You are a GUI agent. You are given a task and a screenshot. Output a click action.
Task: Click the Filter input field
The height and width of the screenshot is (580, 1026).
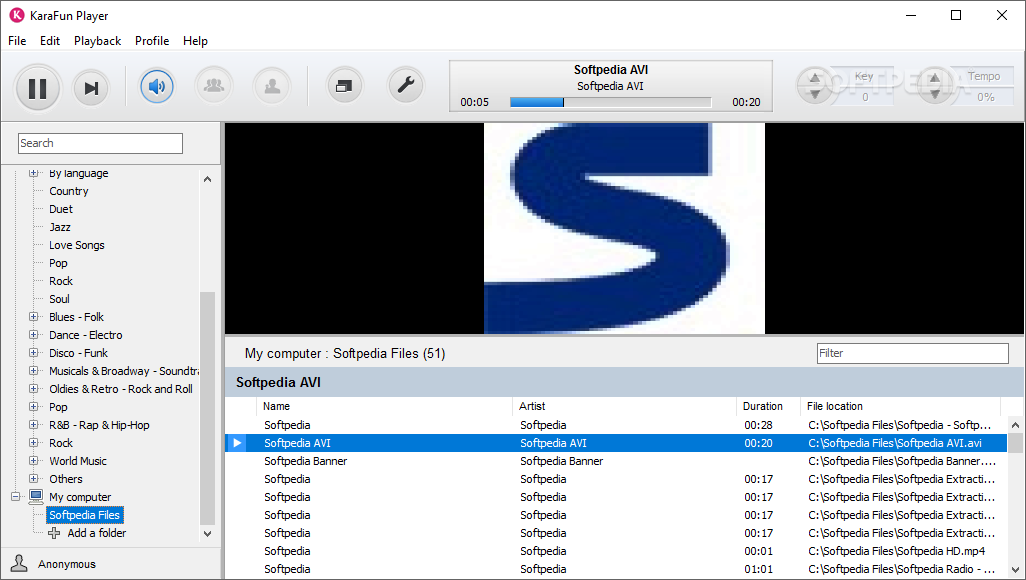click(913, 353)
